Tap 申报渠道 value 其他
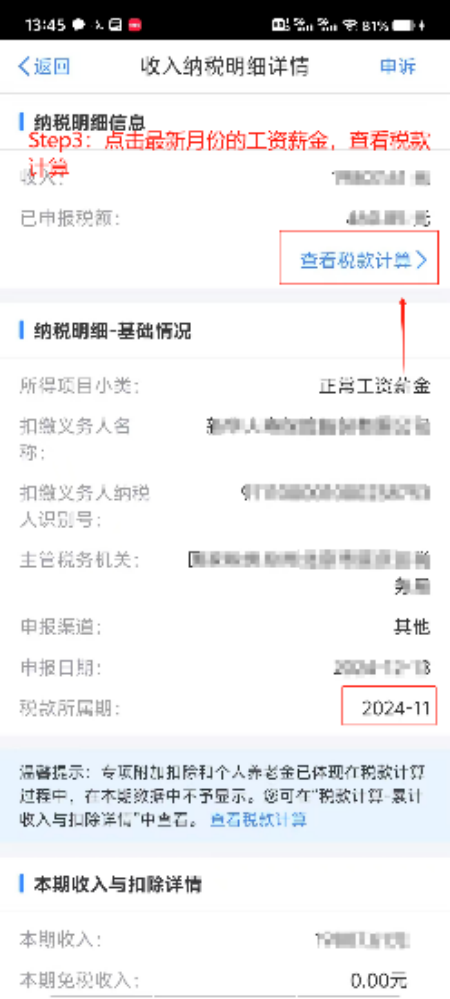The height and width of the screenshot is (999, 450). pyautogui.click(x=412, y=627)
